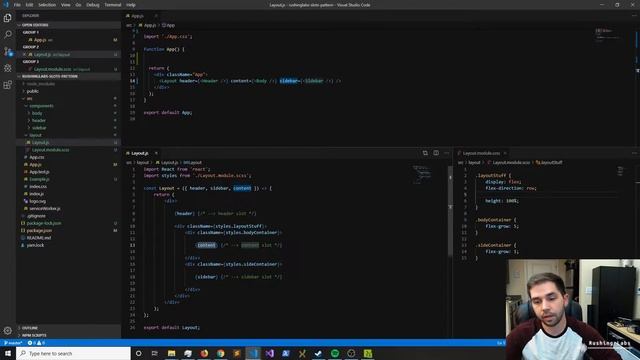
Task: Collapse the Open Editors section
Action: (69, 25)
